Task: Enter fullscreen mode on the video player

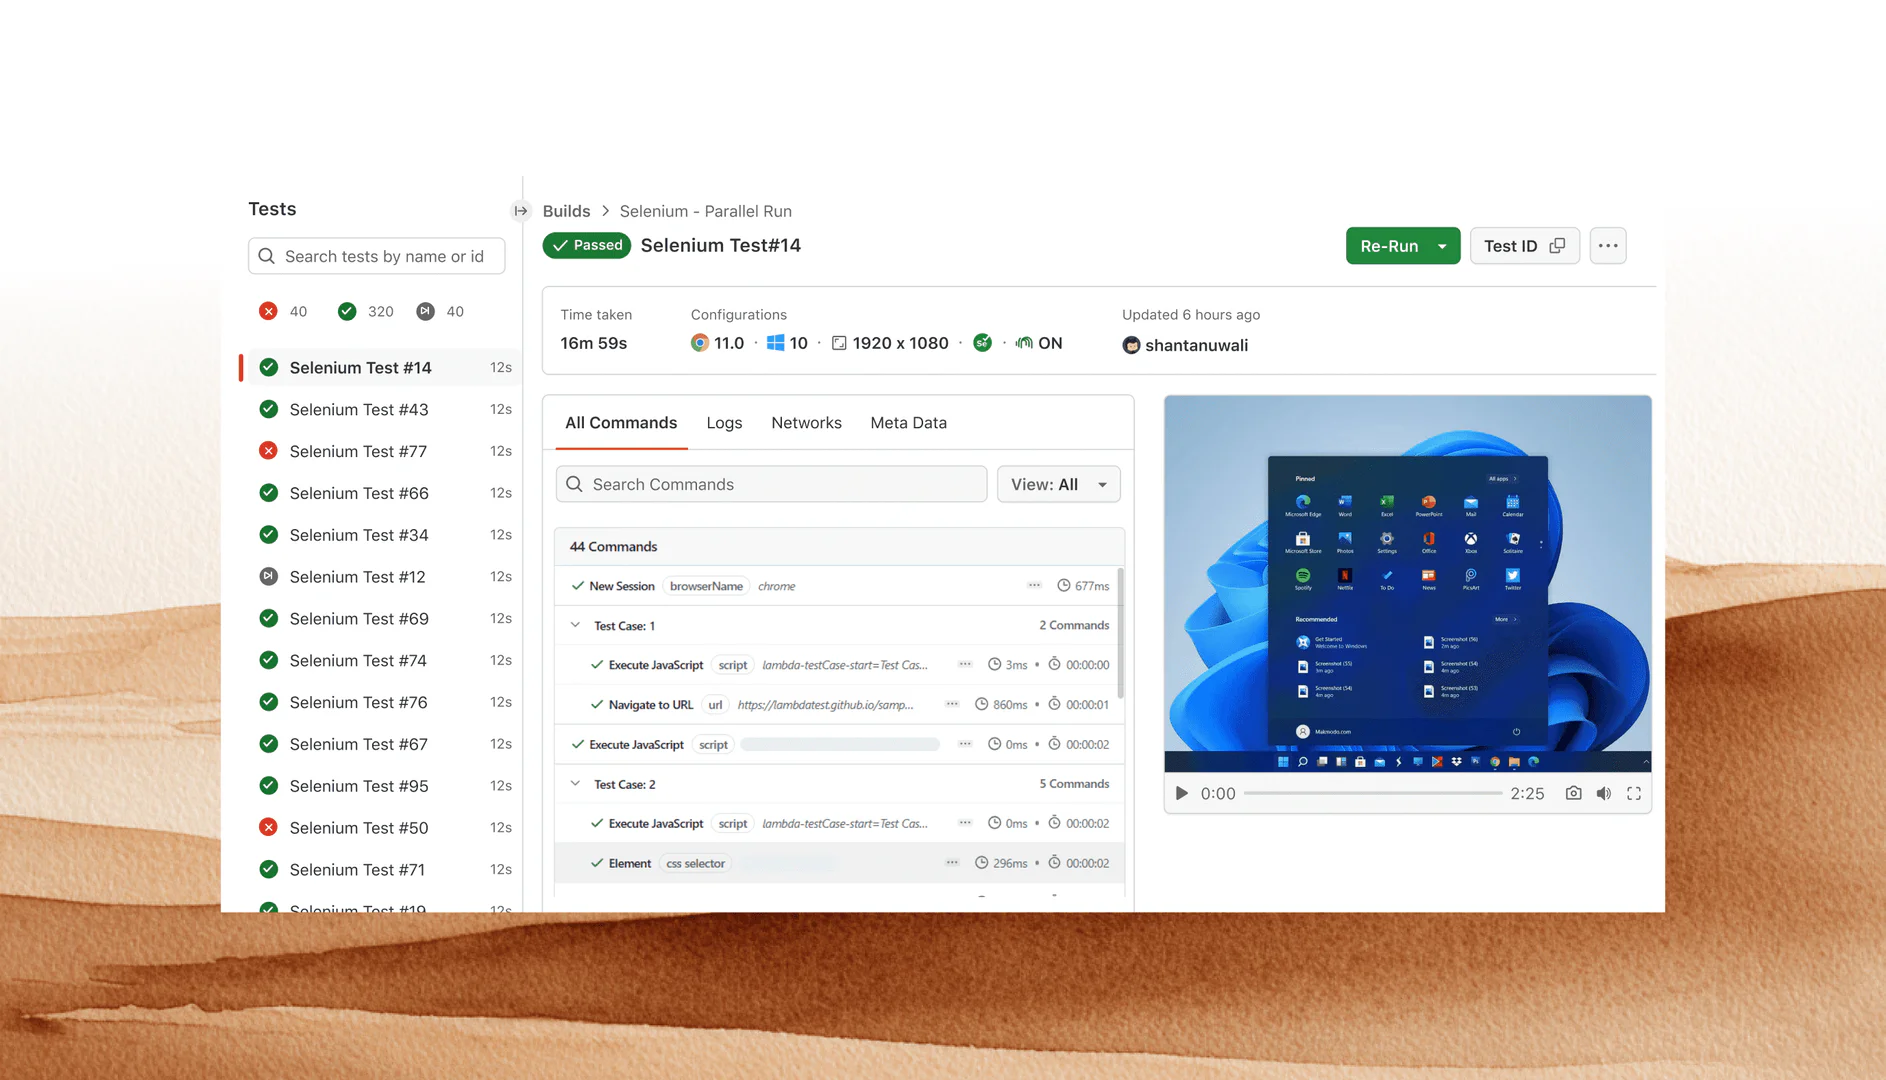Action: [x=1634, y=793]
